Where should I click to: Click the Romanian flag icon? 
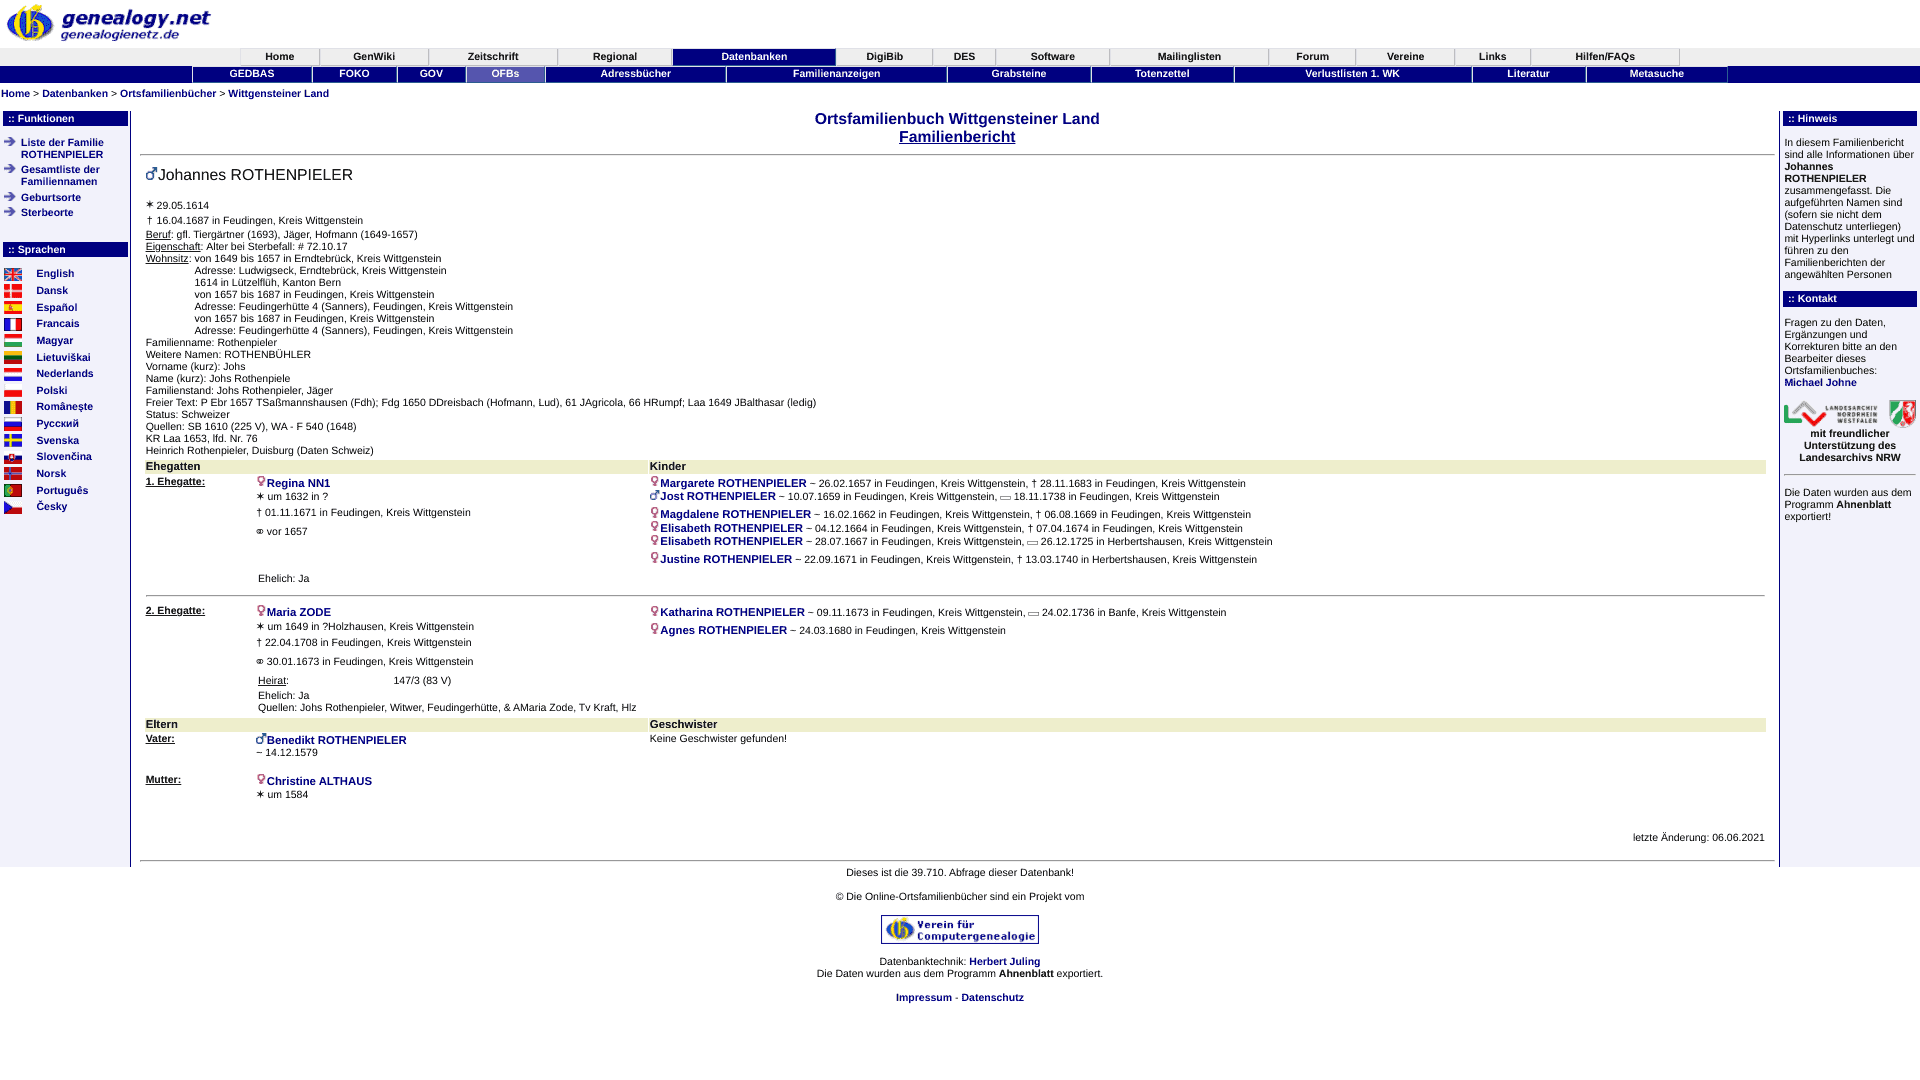pyautogui.click(x=13, y=407)
